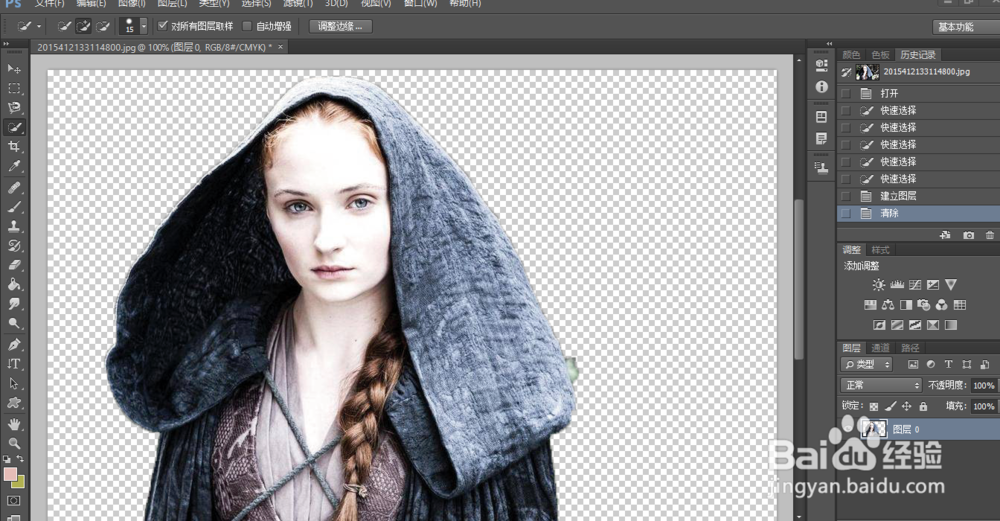This screenshot has height=521, width=1000.
Task: Choose Subtract from Selection mode
Action: coord(102,26)
